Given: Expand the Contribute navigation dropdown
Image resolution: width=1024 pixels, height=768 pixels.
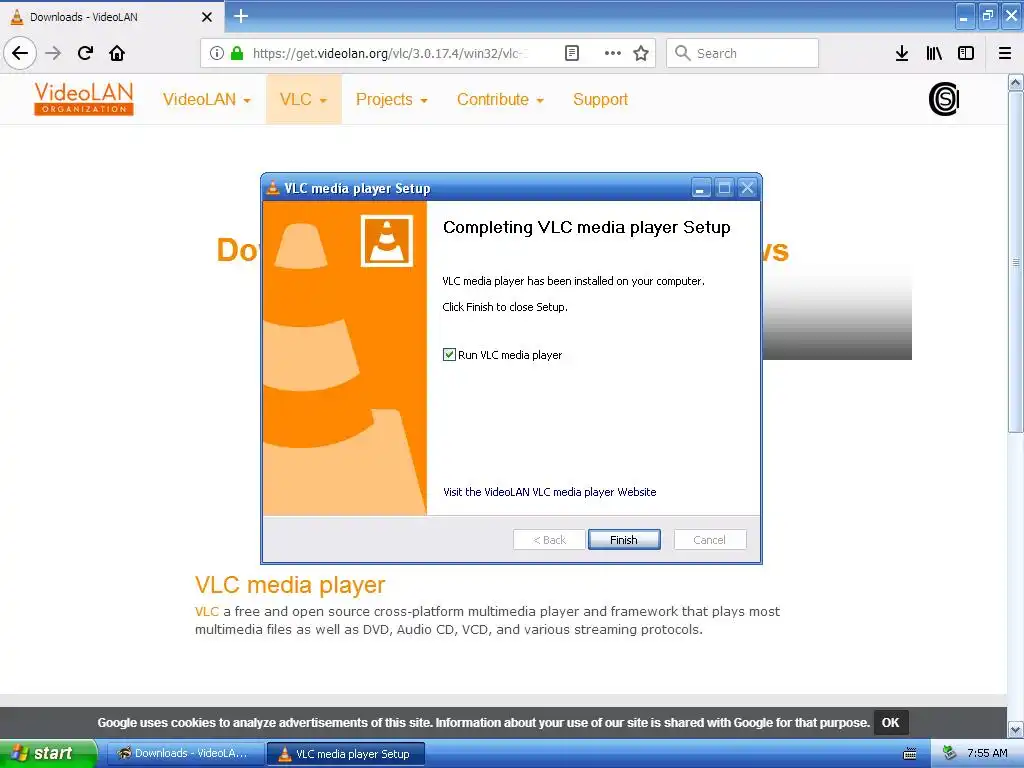Looking at the screenshot, I should (500, 99).
